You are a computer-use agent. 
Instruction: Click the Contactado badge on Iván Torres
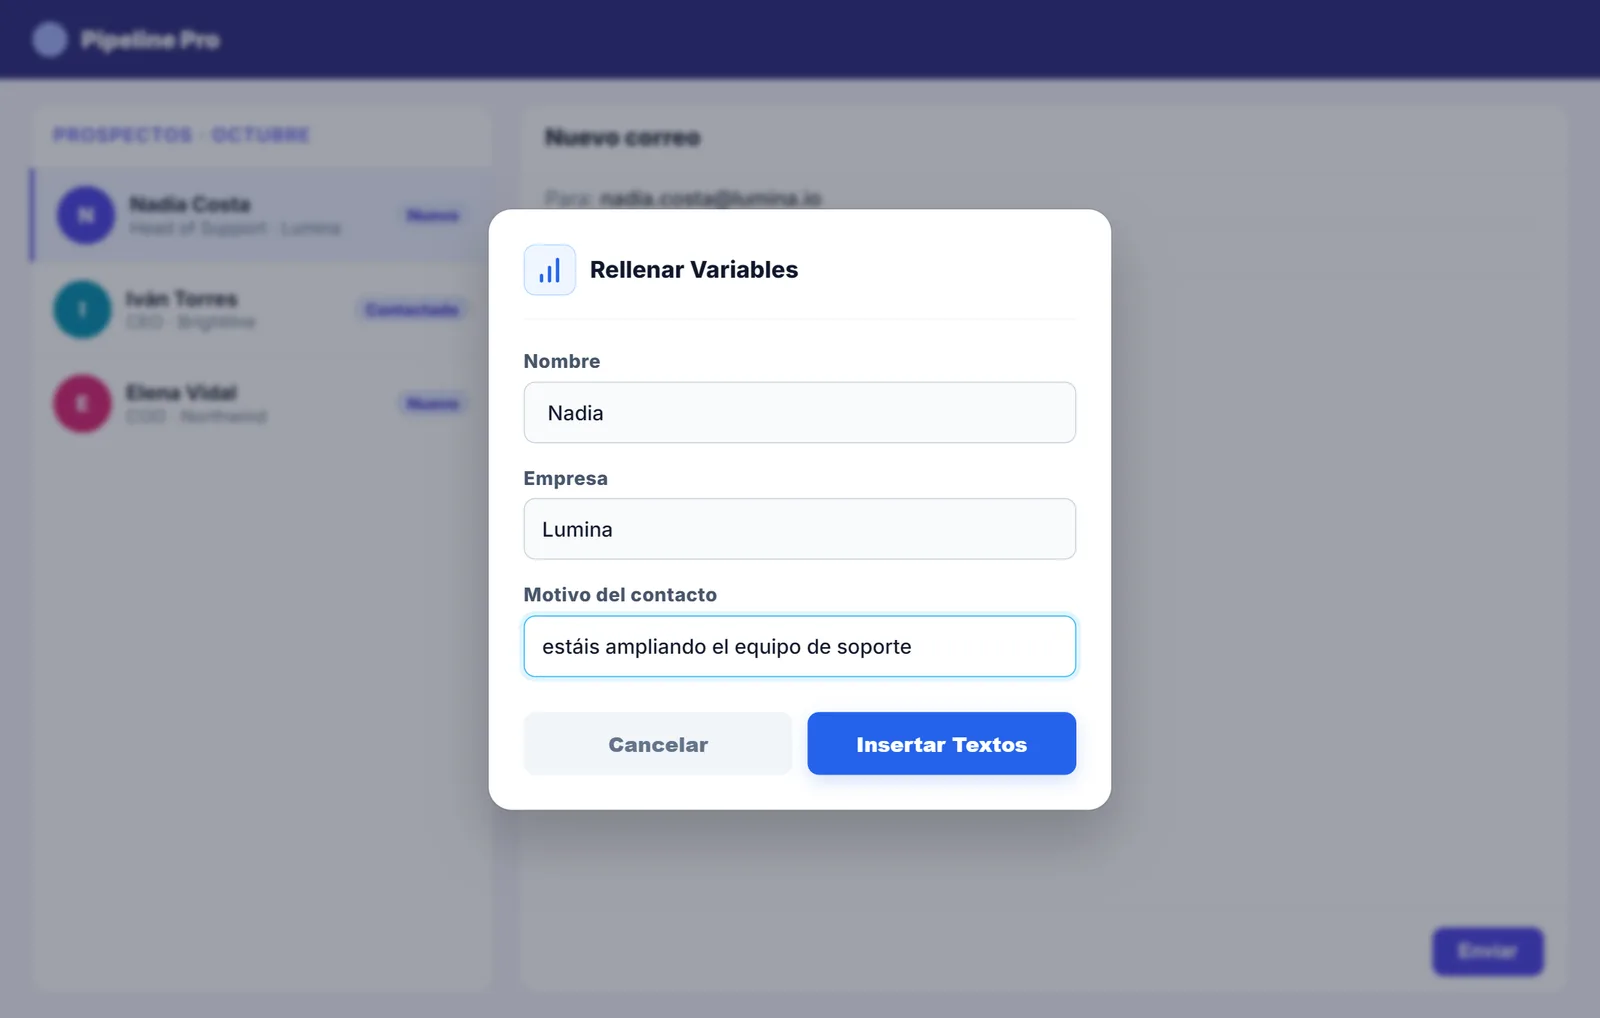point(412,310)
